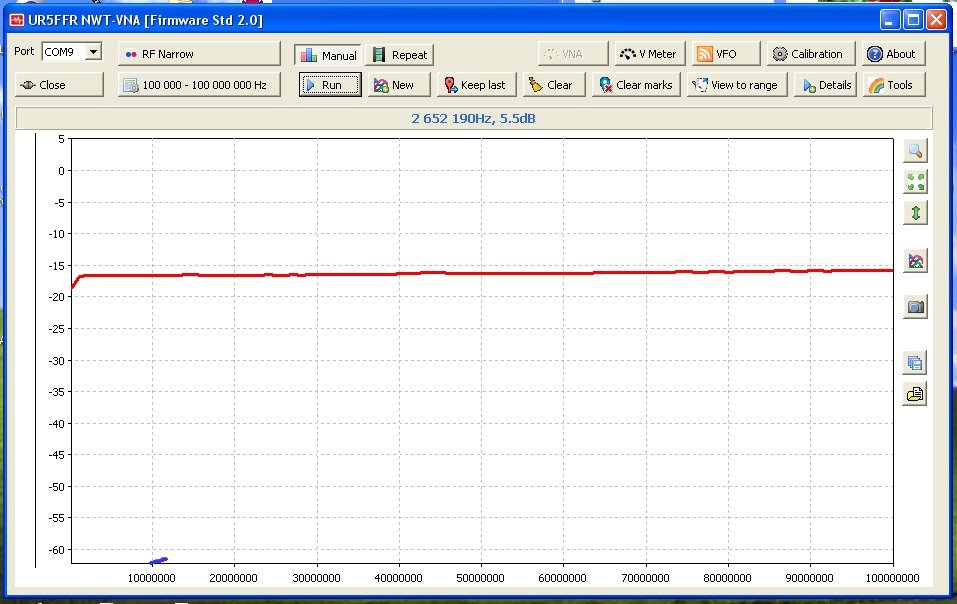Click the green fit-to-window arrows icon
This screenshot has width=957, height=604.
(x=914, y=181)
